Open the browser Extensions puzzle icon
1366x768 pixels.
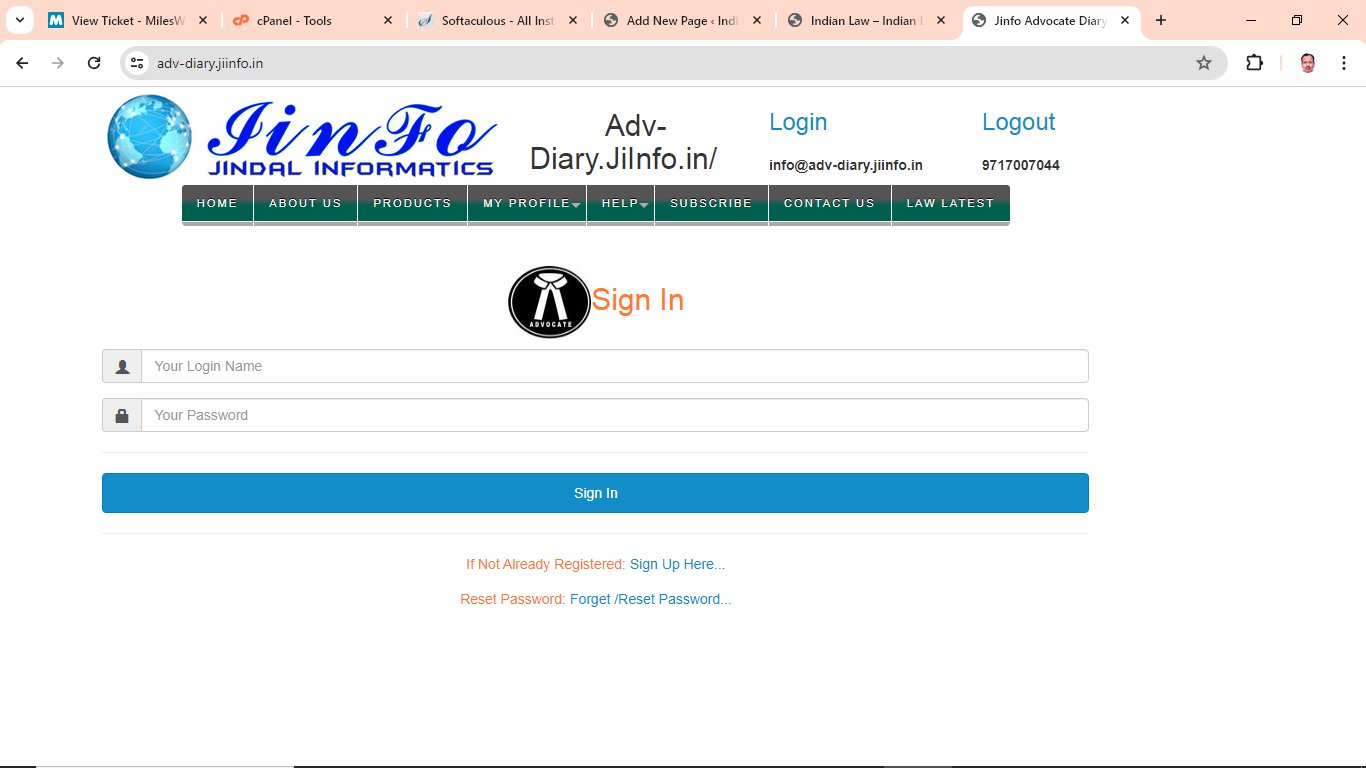1254,63
